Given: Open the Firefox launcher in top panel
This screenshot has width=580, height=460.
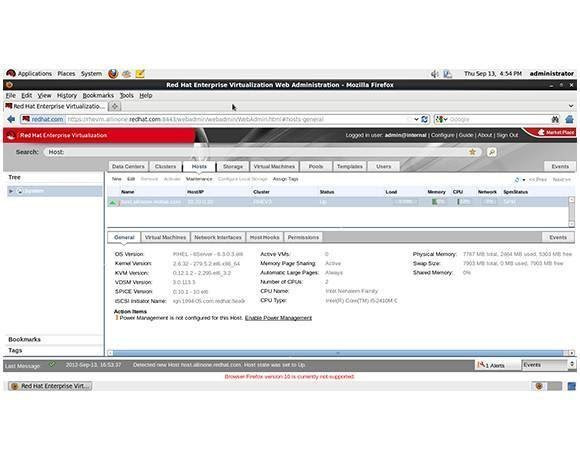Looking at the screenshot, I should pos(113,74).
